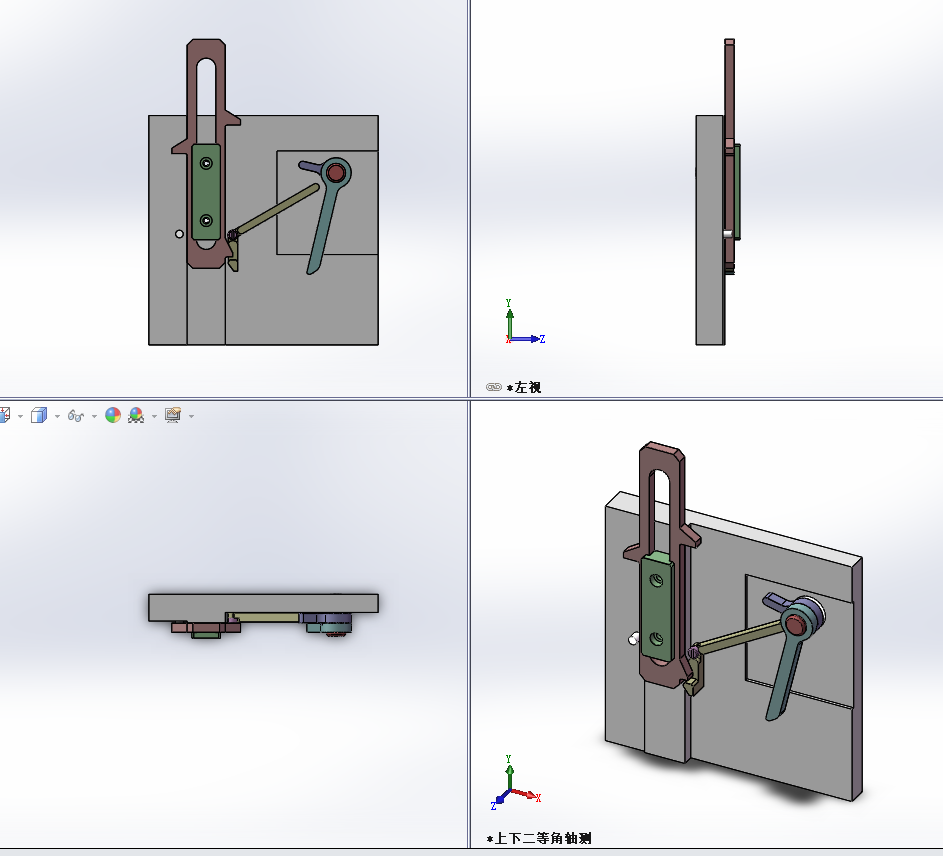Expand the apply scene dropdown arrow

coord(154,416)
